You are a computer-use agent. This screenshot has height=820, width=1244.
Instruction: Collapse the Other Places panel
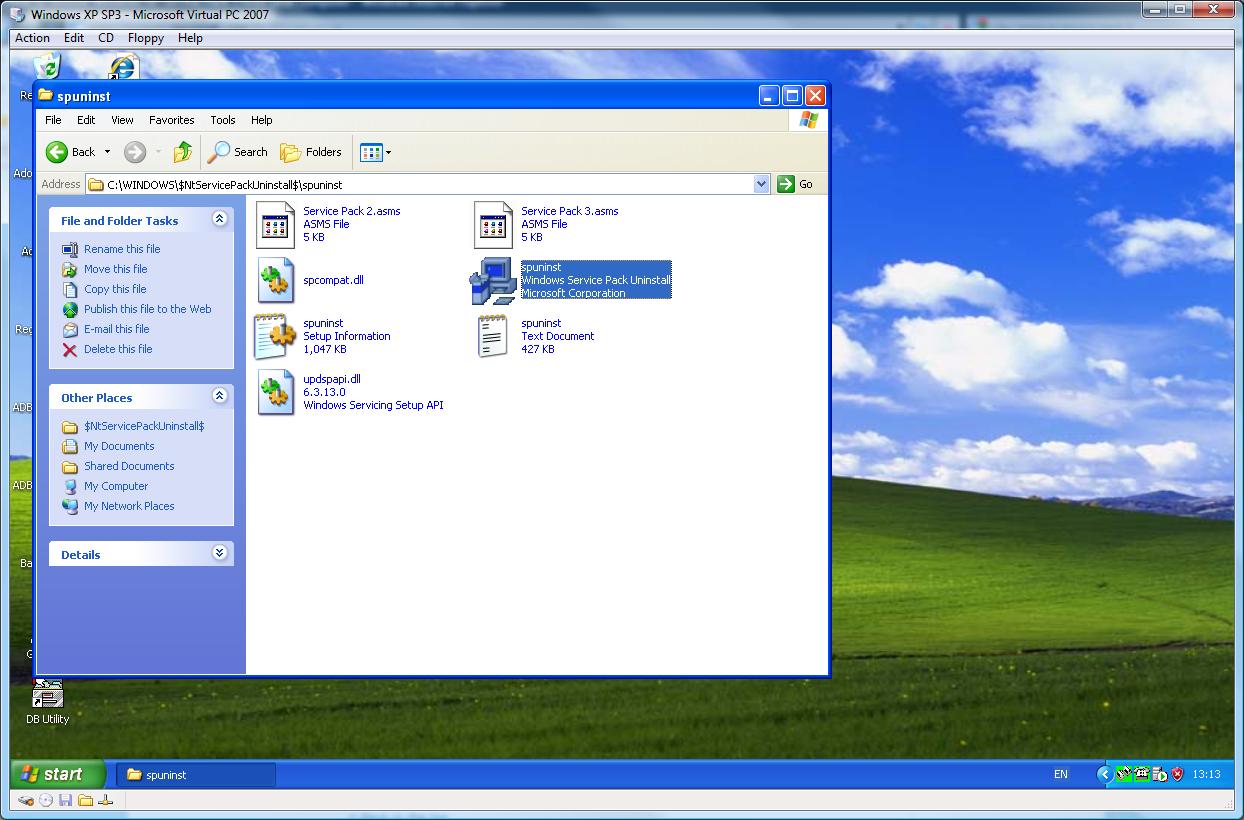(x=219, y=397)
